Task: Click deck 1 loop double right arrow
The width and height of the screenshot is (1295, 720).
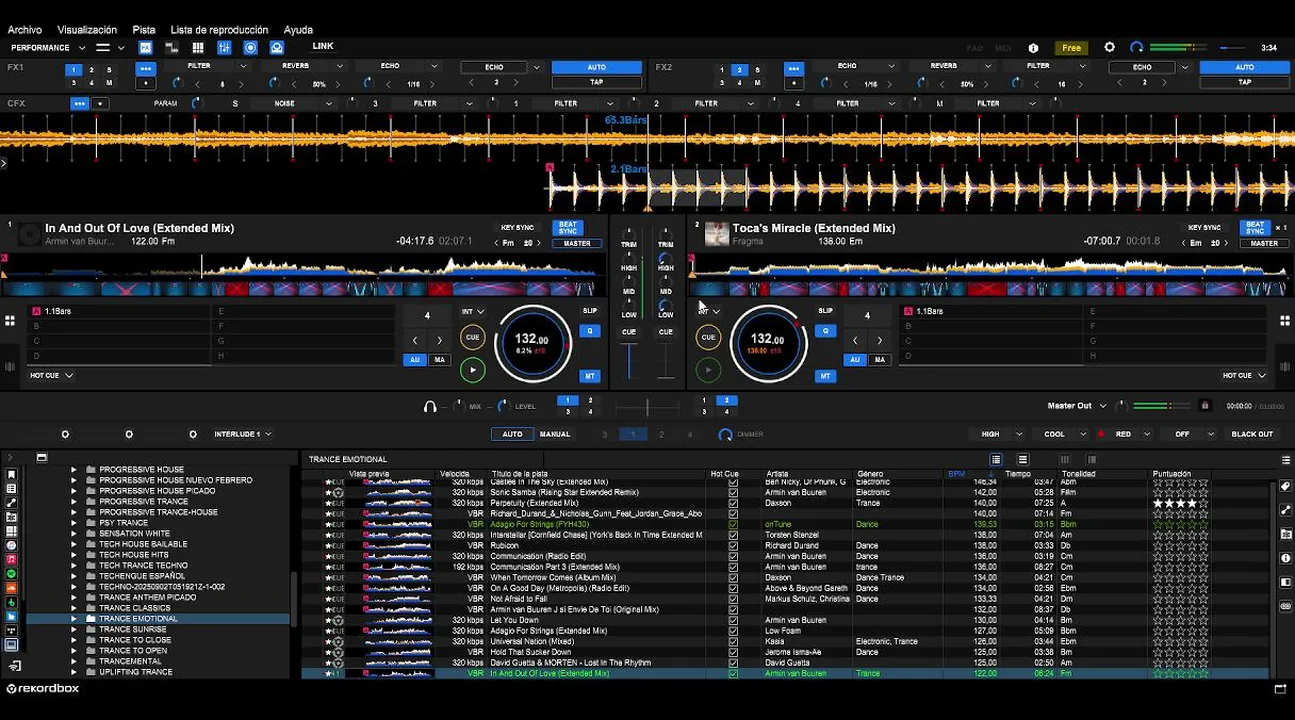Action: point(439,341)
